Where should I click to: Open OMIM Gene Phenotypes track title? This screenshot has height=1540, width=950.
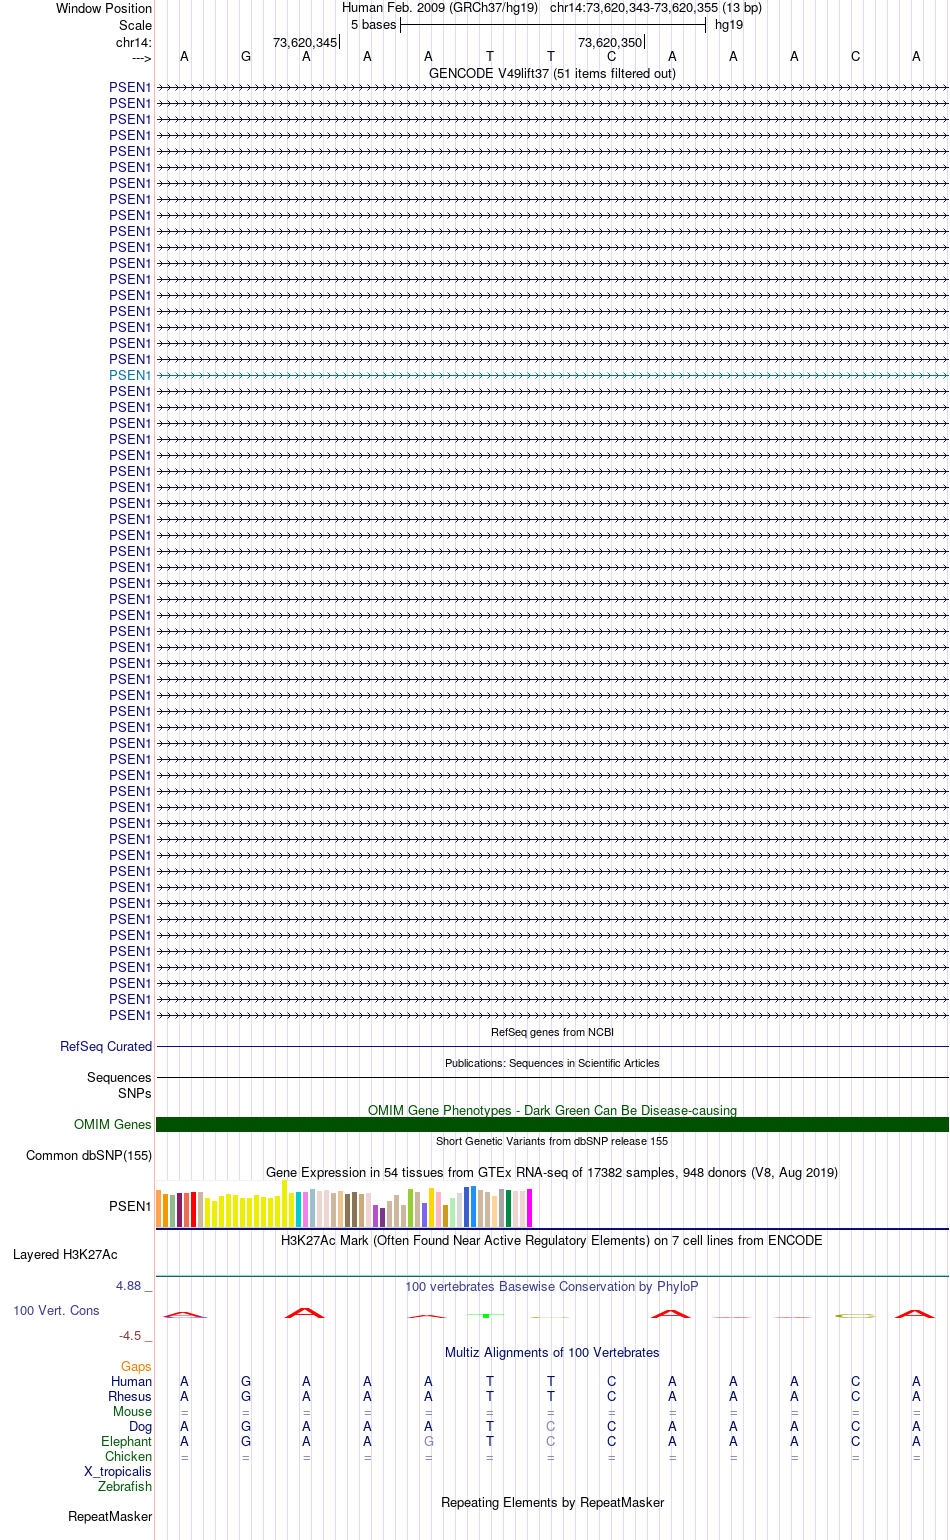[x=552, y=1111]
